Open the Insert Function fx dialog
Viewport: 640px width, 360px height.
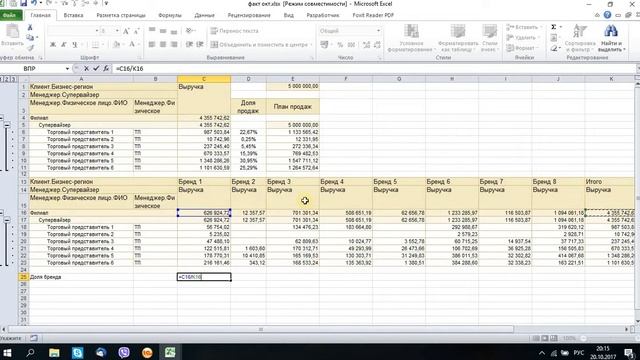(106, 69)
